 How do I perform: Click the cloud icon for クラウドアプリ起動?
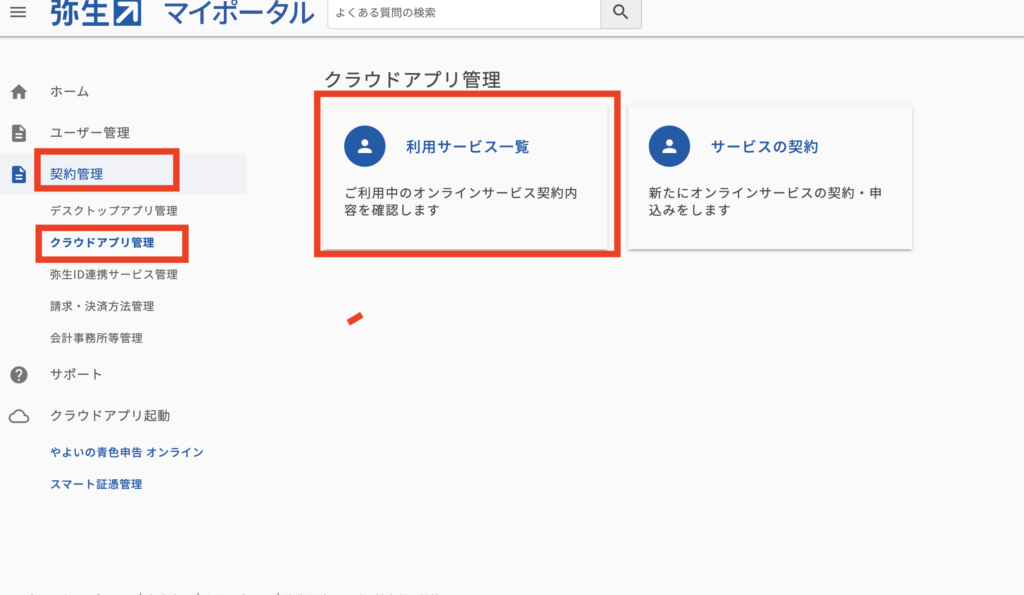point(19,417)
